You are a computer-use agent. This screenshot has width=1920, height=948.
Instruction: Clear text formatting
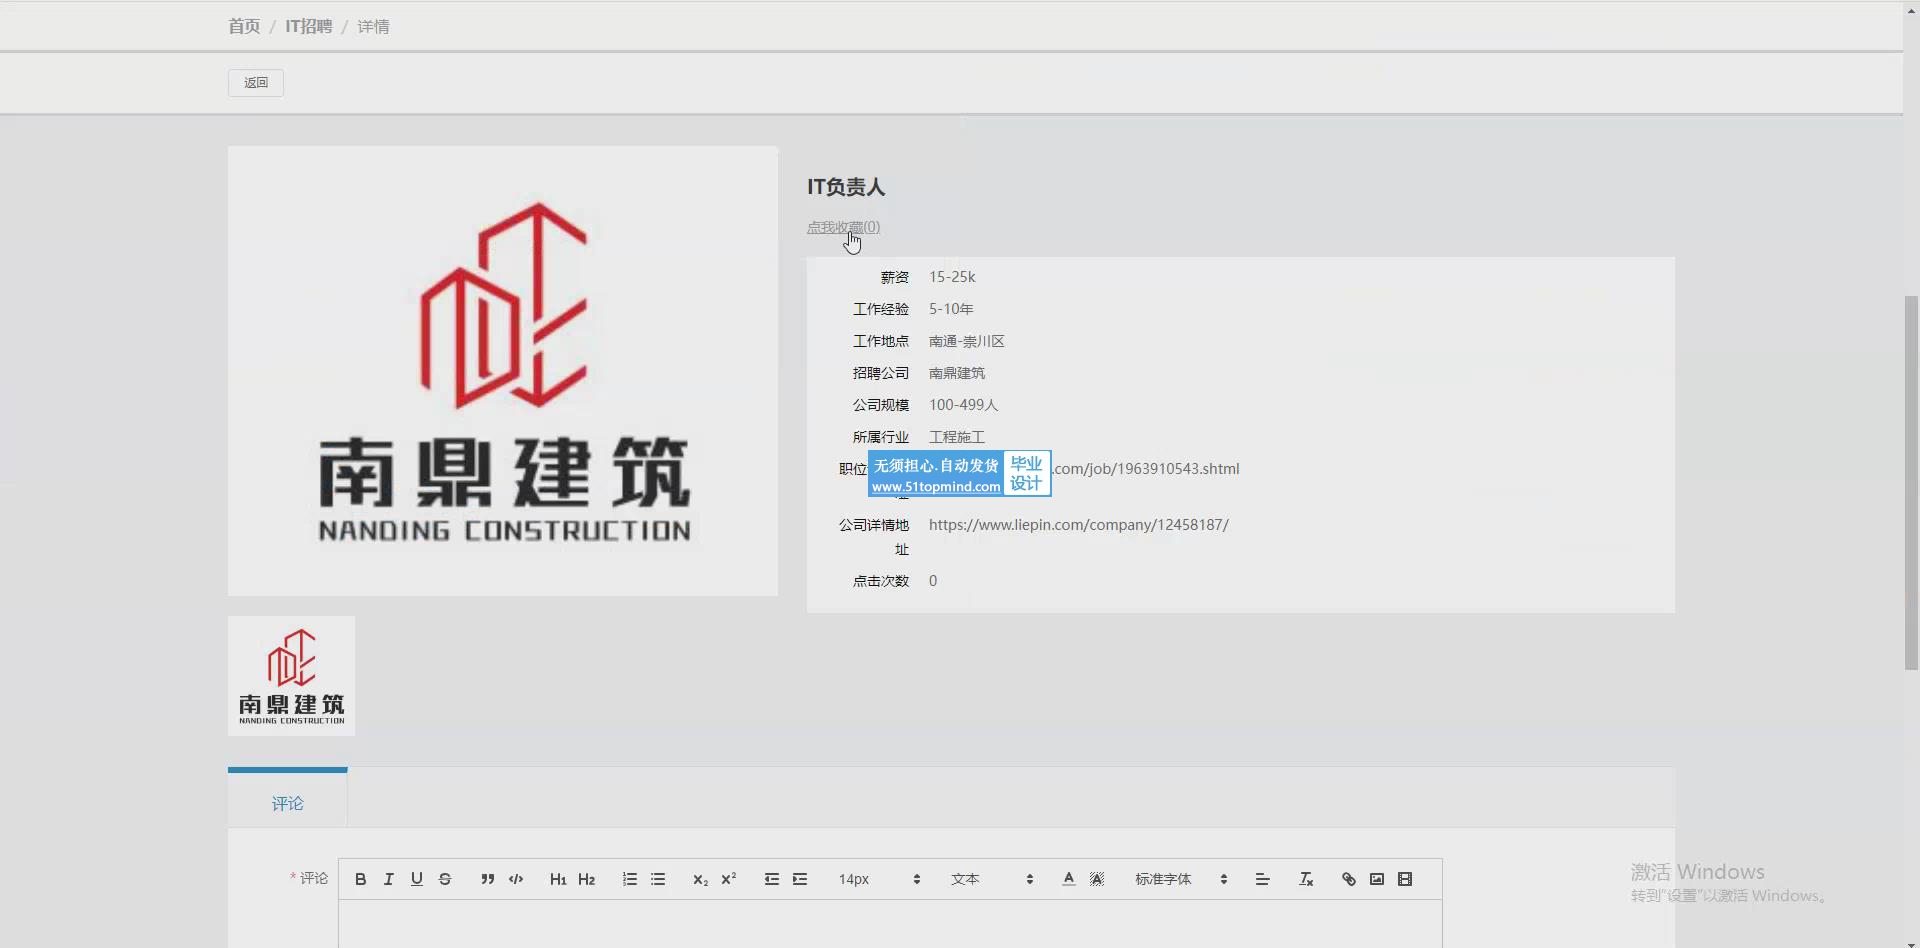(x=1306, y=879)
